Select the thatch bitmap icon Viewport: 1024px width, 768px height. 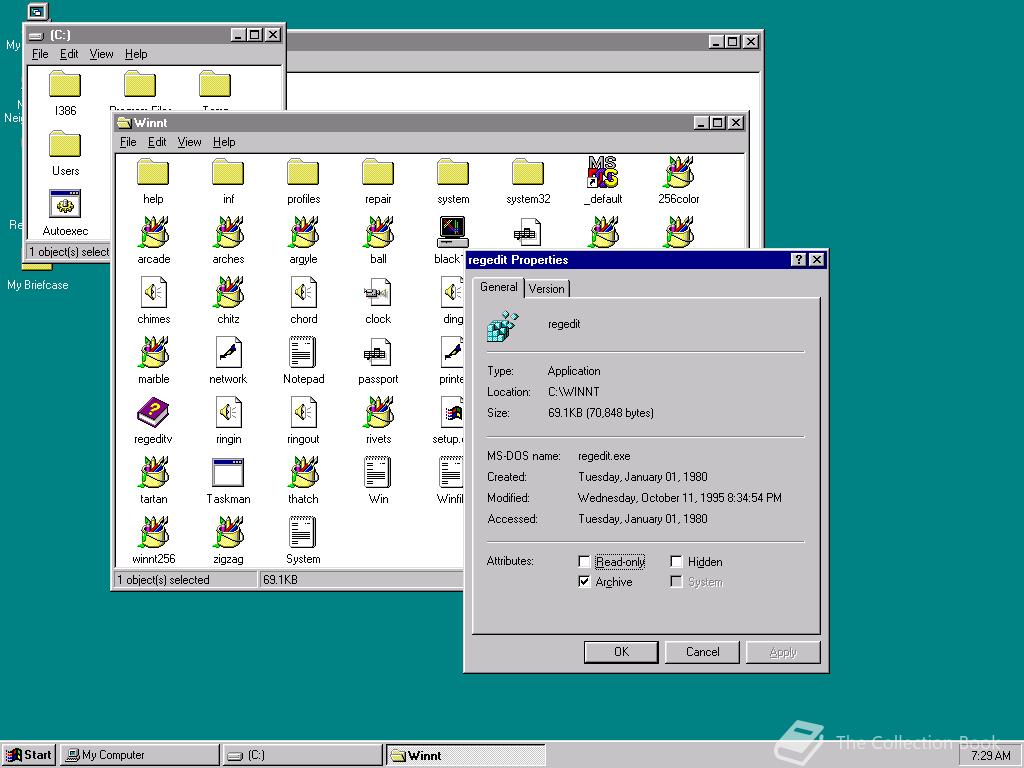coord(304,472)
